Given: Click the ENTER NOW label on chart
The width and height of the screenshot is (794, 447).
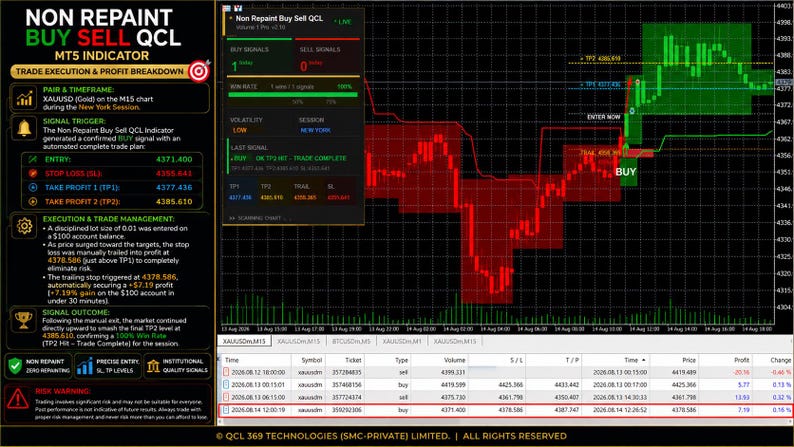Looking at the screenshot, I should tap(603, 117).
